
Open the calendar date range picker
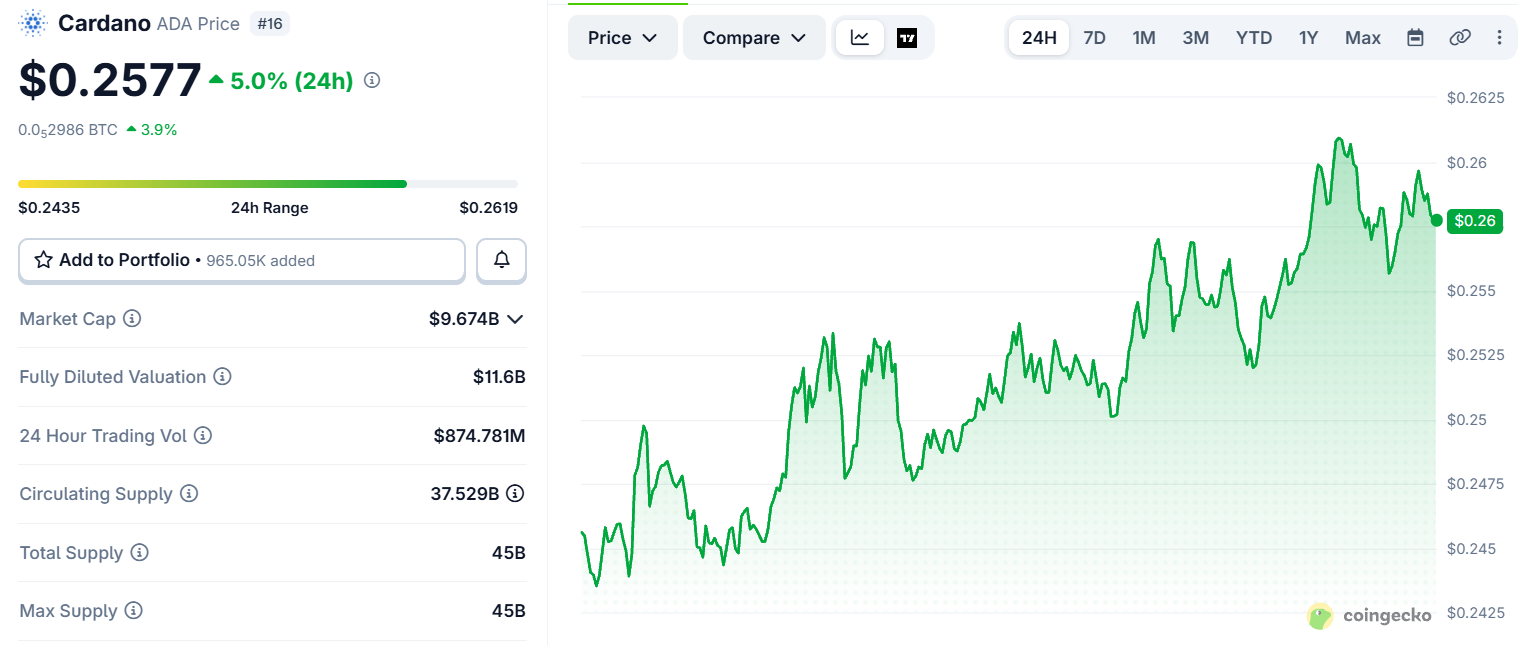pyautogui.click(x=1415, y=38)
